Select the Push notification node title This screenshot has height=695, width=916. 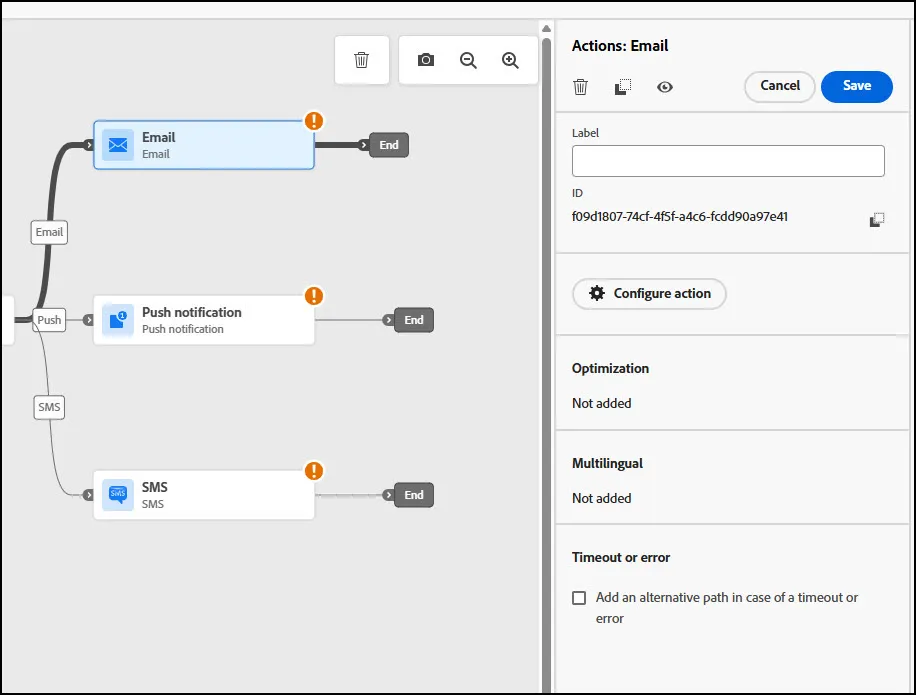coord(192,312)
